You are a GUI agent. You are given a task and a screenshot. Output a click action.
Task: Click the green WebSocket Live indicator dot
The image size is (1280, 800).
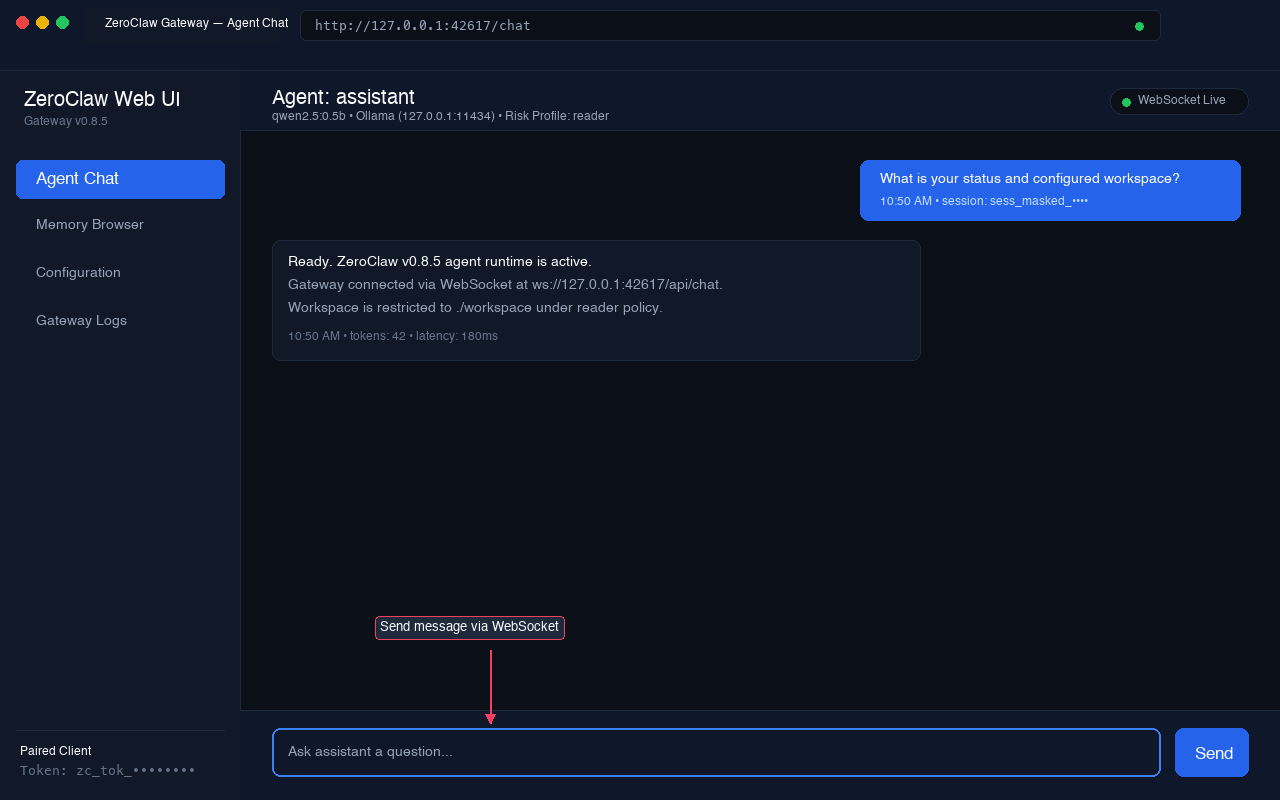[x=1126, y=101]
